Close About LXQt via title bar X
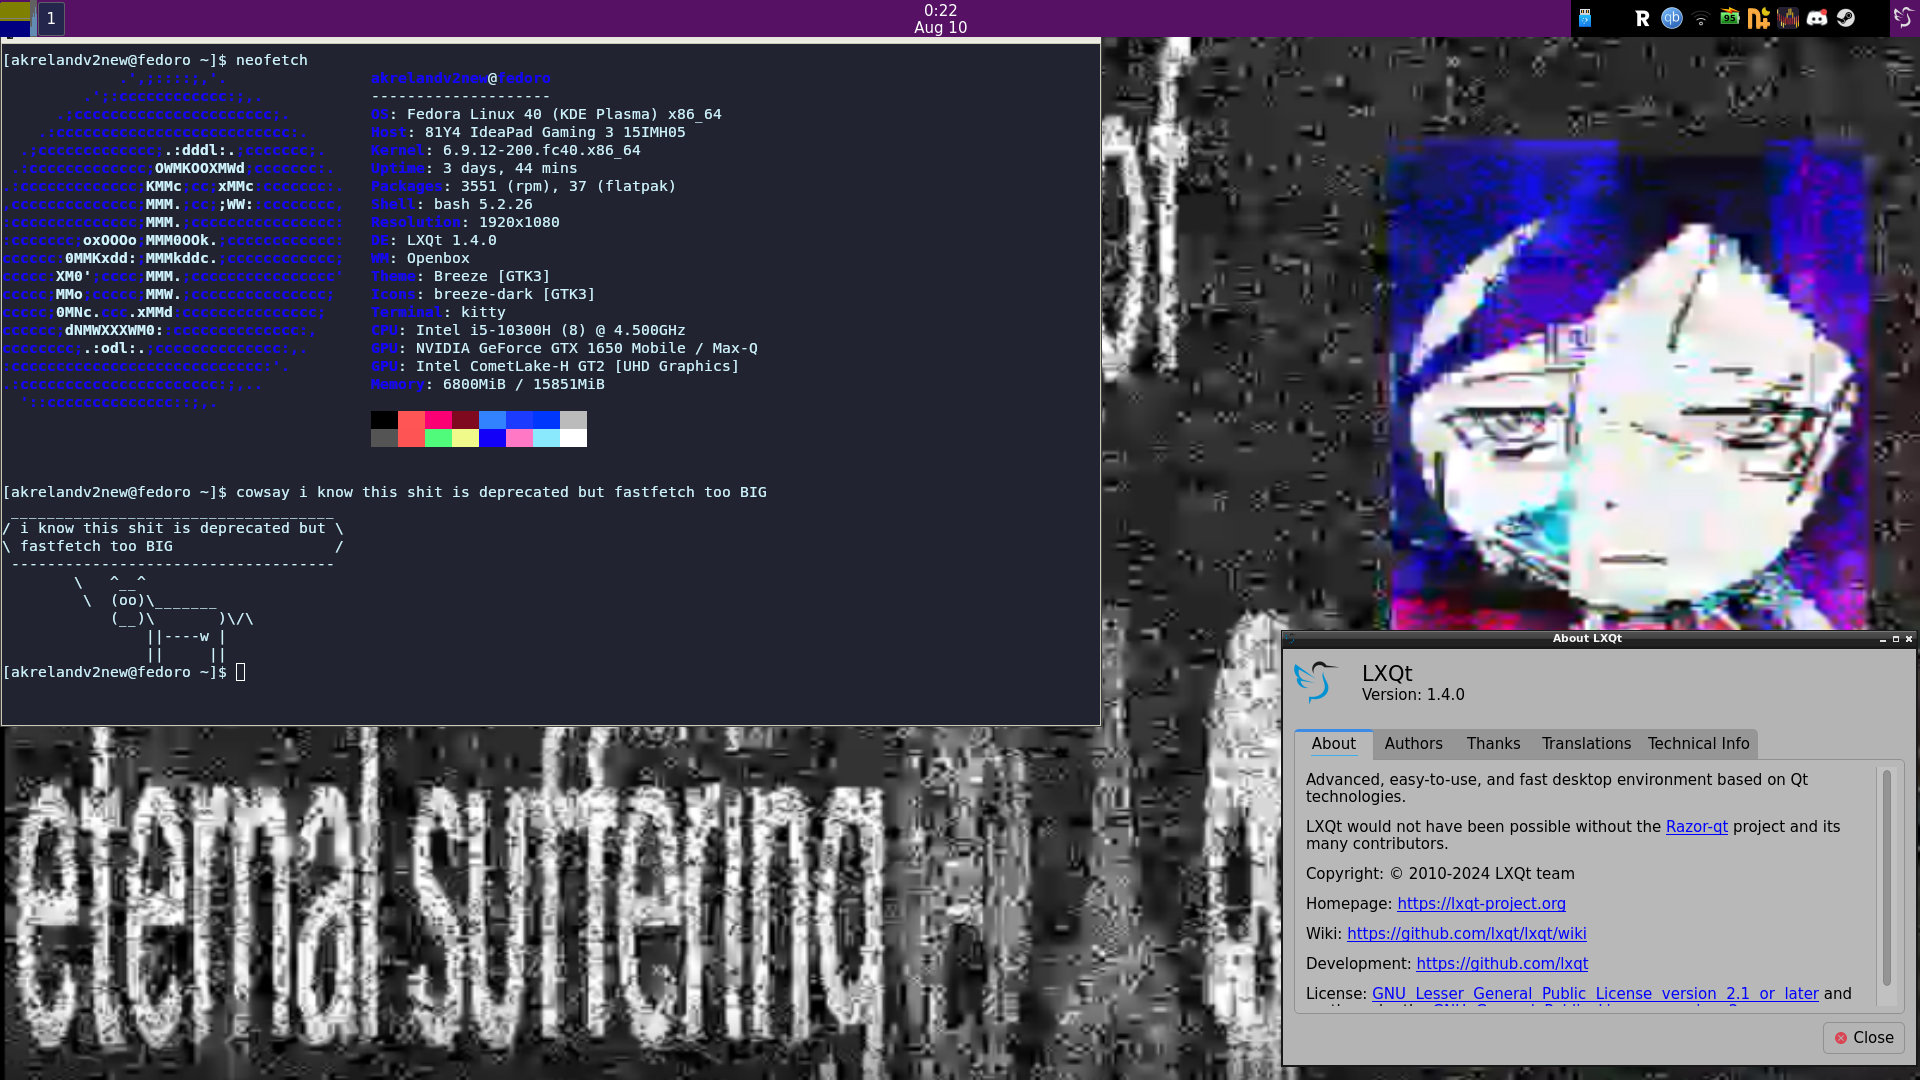 pos(1909,639)
